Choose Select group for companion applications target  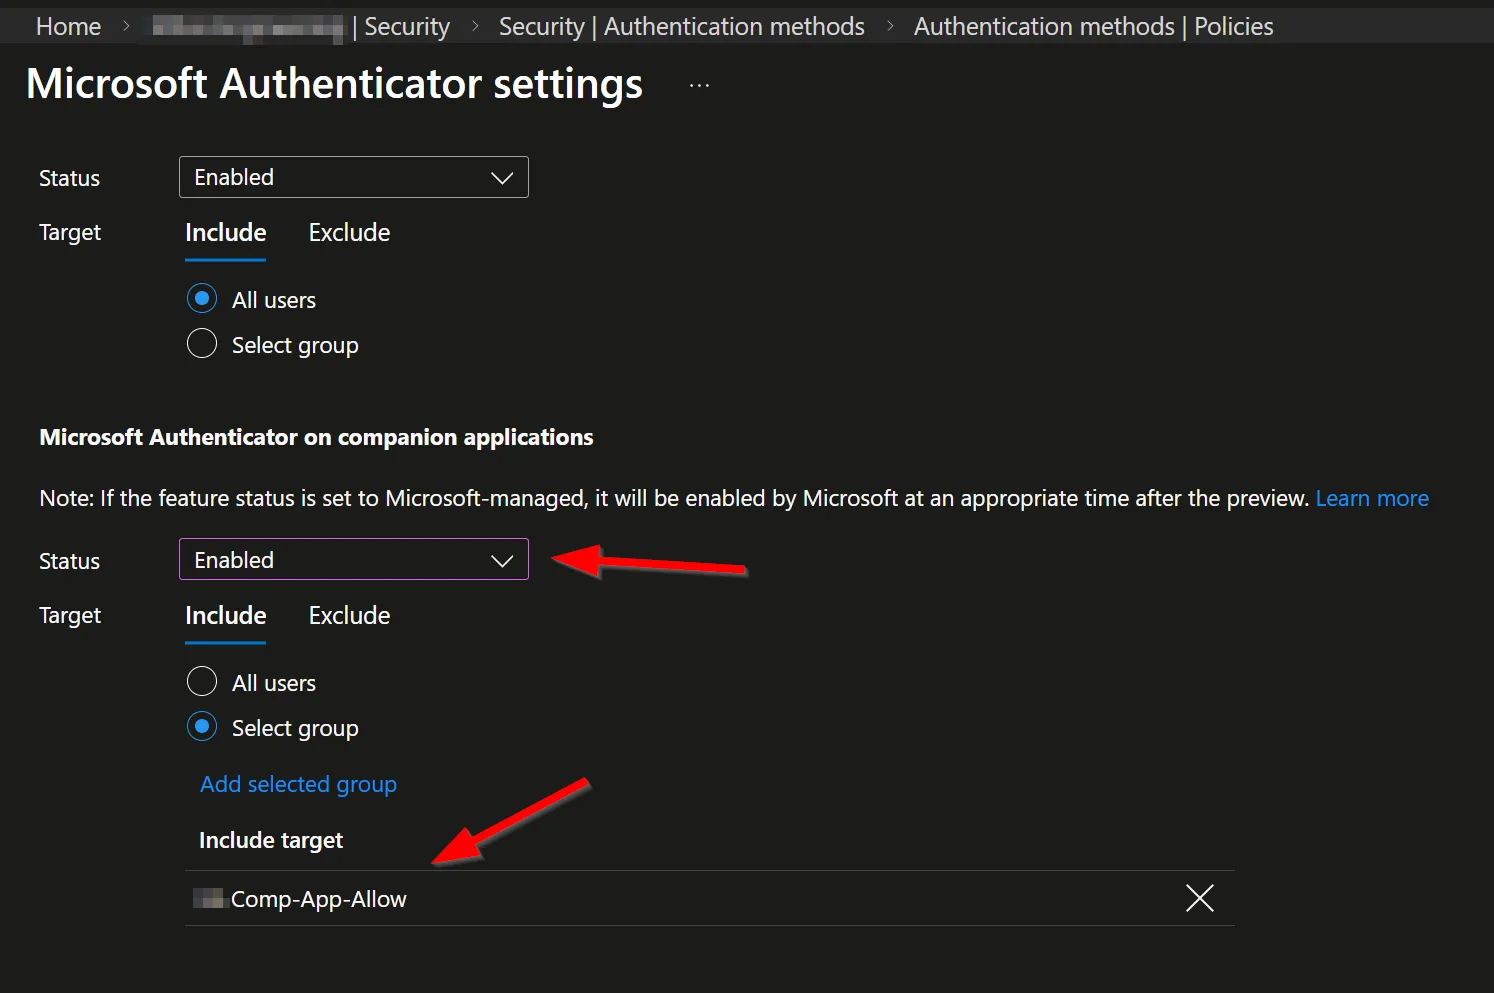202,727
